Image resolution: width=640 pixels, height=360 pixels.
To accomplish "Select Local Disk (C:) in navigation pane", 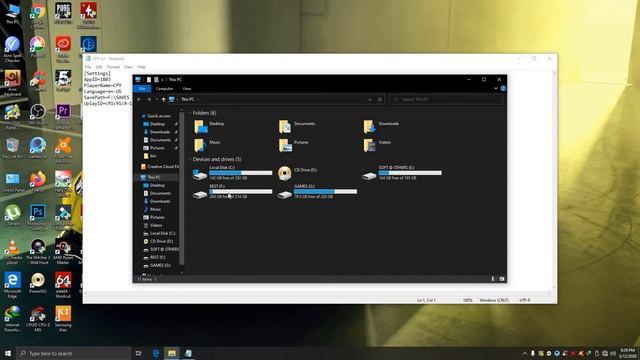I will [159, 233].
